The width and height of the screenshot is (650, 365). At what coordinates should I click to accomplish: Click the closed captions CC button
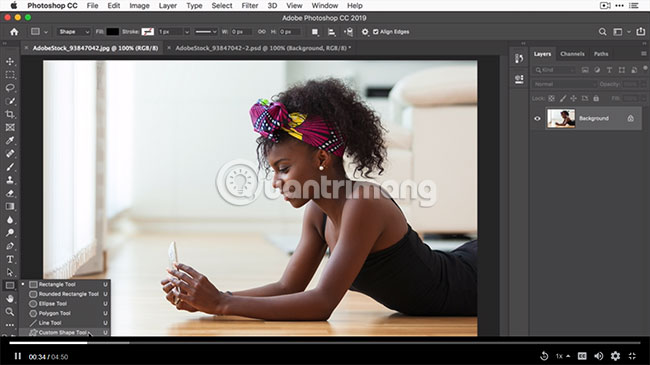pos(582,356)
